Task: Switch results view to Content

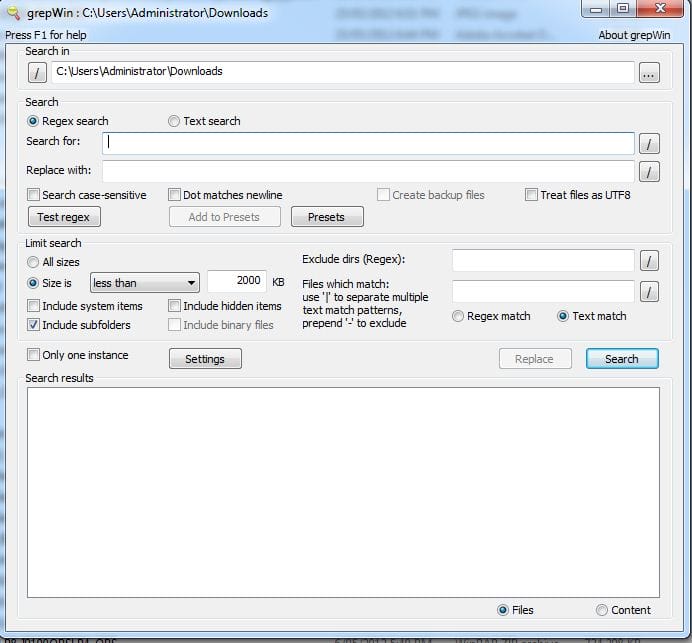Action: 602,610
